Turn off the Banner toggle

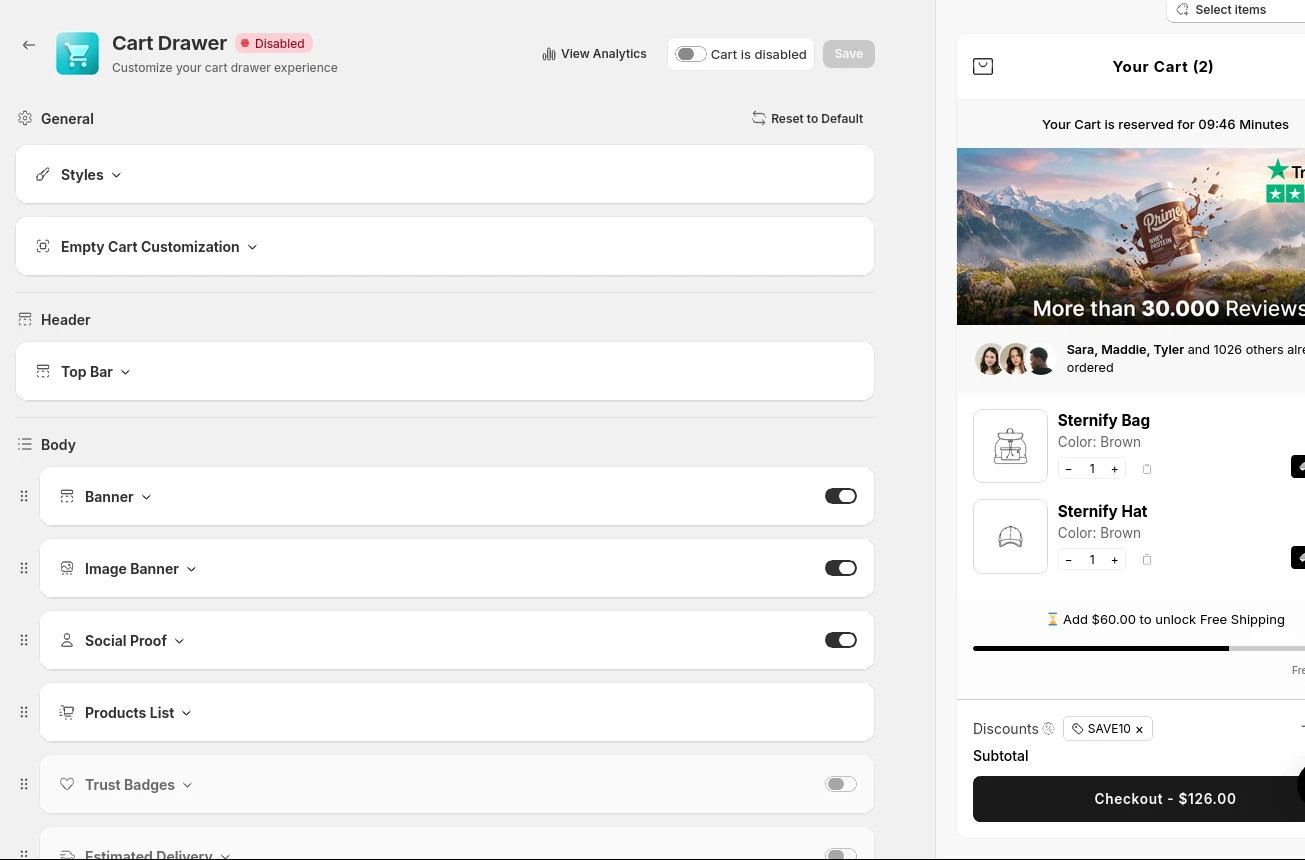coord(841,497)
